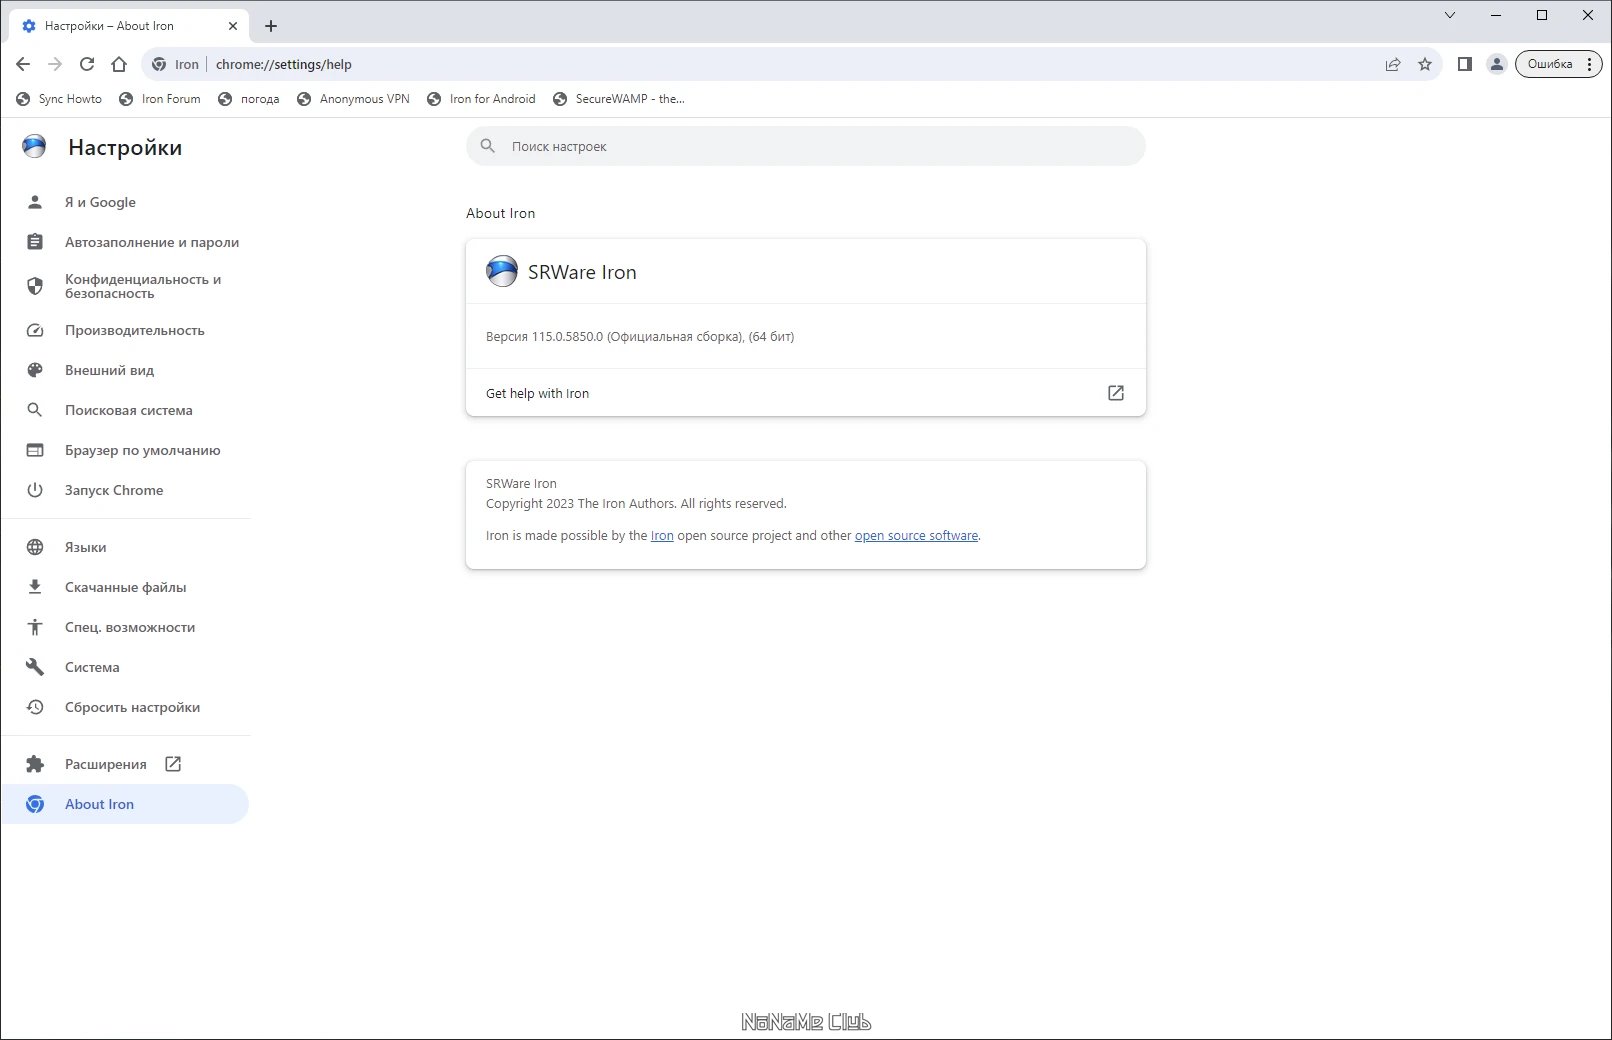Open Скачанные файлы settings
Screen dimensions: 1612x1040
click(125, 587)
